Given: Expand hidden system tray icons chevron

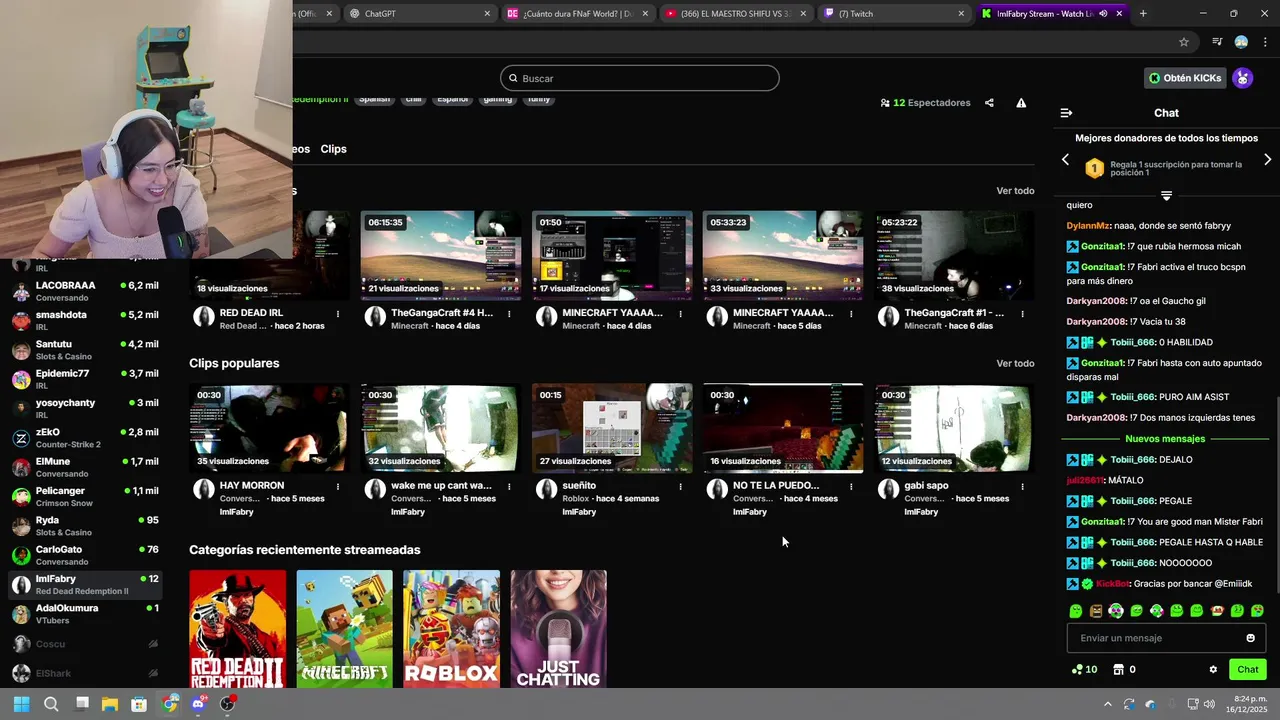Looking at the screenshot, I should (x=1107, y=704).
